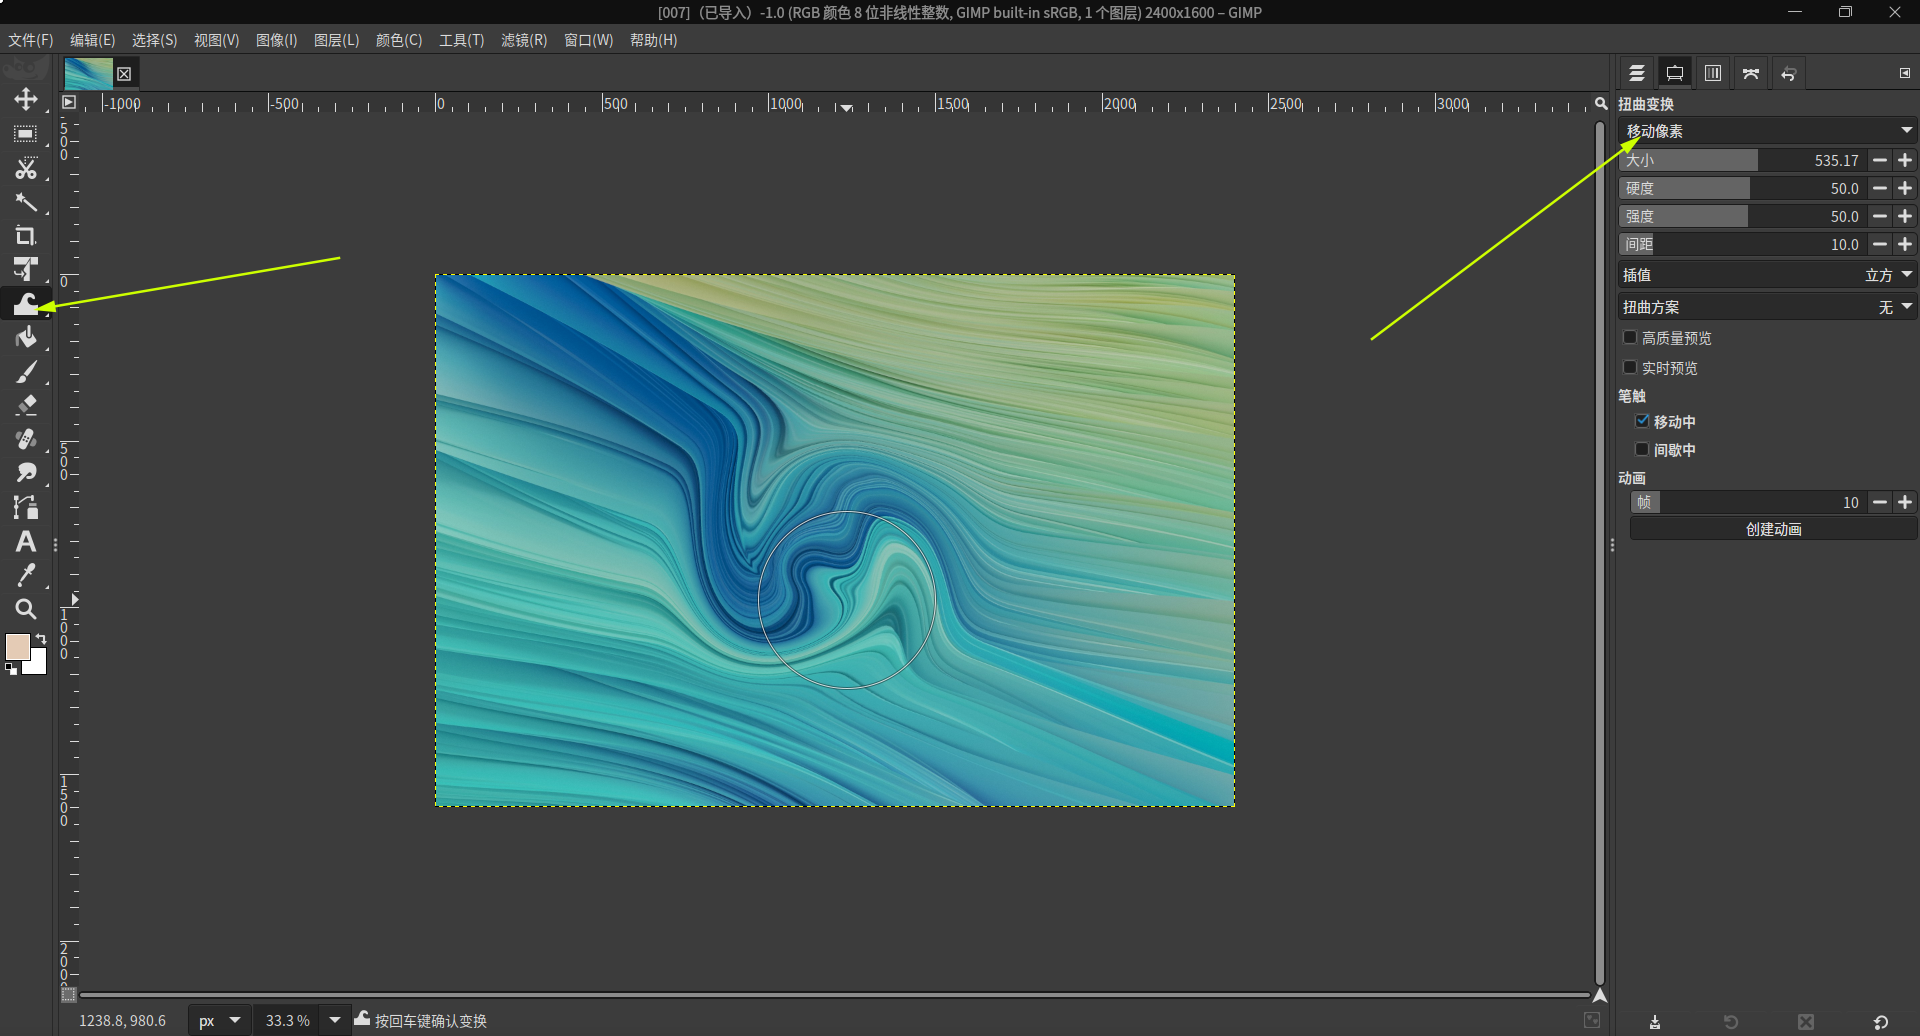Open the 滤镜(R) menu
Image resolution: width=1920 pixels, height=1036 pixels.
point(524,40)
